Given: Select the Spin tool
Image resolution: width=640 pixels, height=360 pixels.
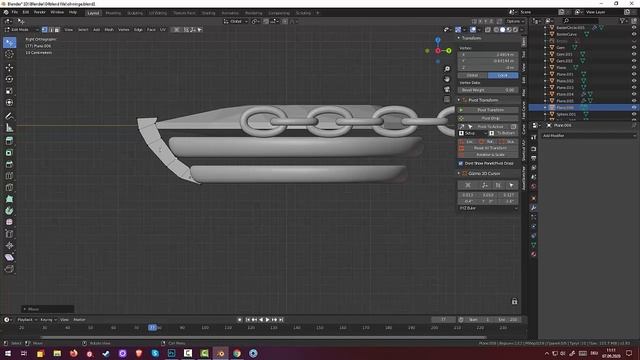Looking at the screenshot, I should click(9, 211).
